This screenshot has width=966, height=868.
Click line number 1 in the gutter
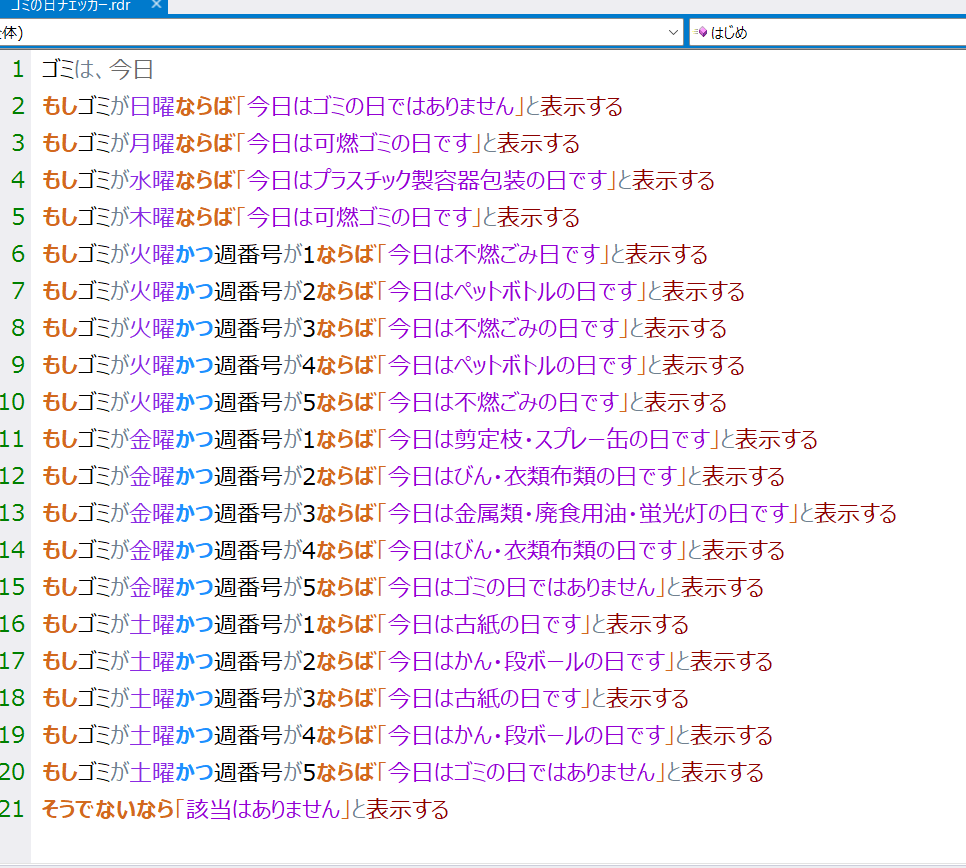click(18, 70)
